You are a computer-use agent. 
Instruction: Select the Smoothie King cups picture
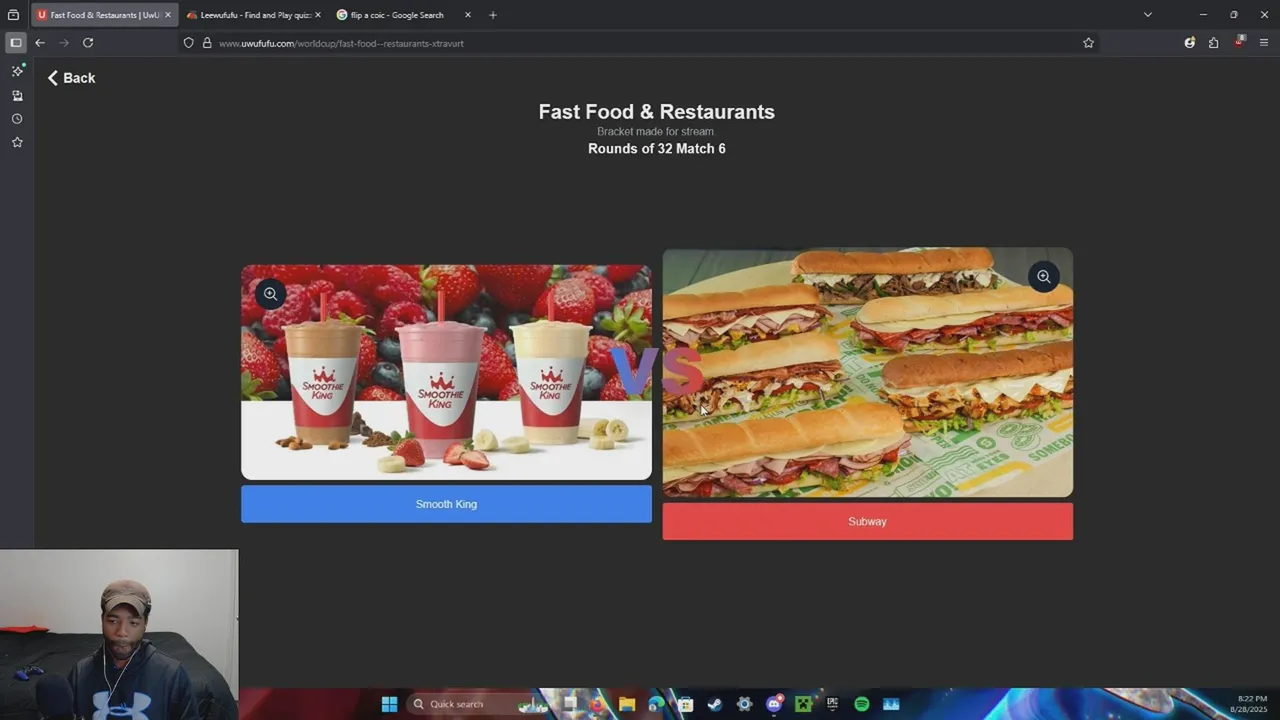coord(446,372)
